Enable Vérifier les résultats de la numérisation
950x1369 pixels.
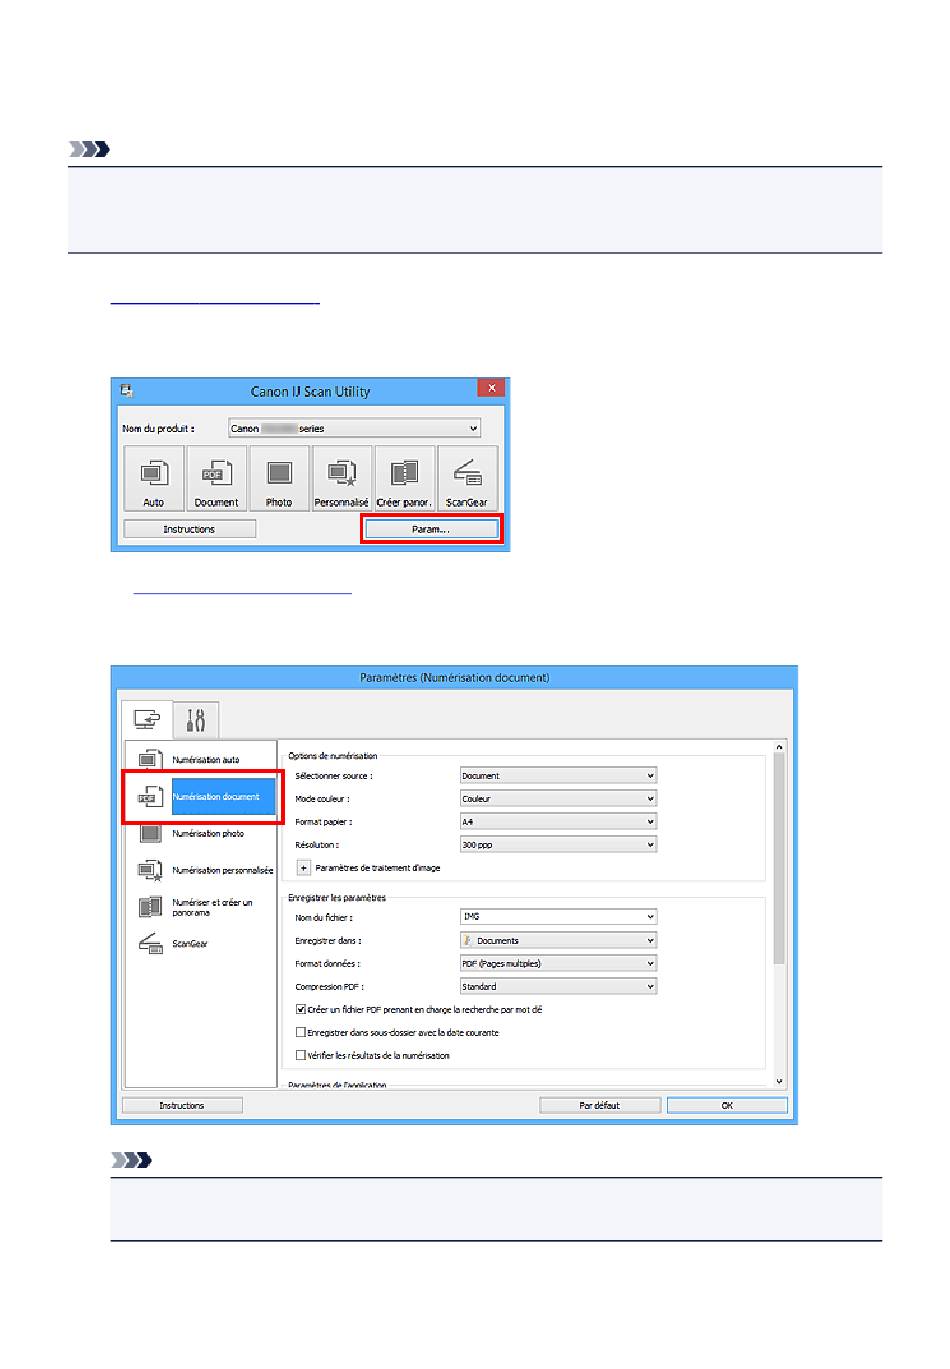click(301, 1056)
